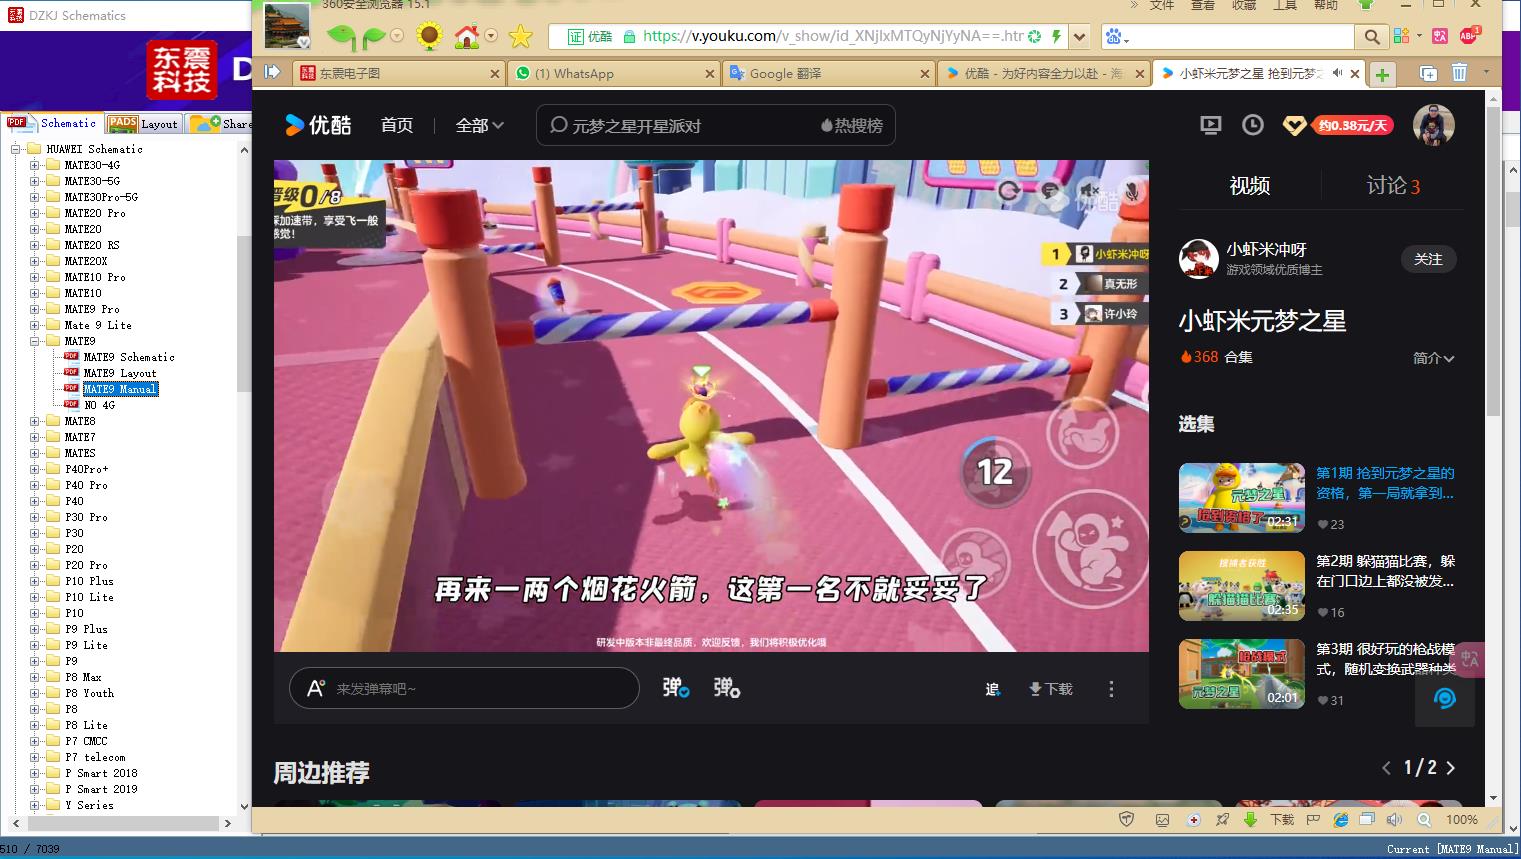Open the three-dot more options below video
Viewport: 1521px width, 859px height.
(1111, 689)
